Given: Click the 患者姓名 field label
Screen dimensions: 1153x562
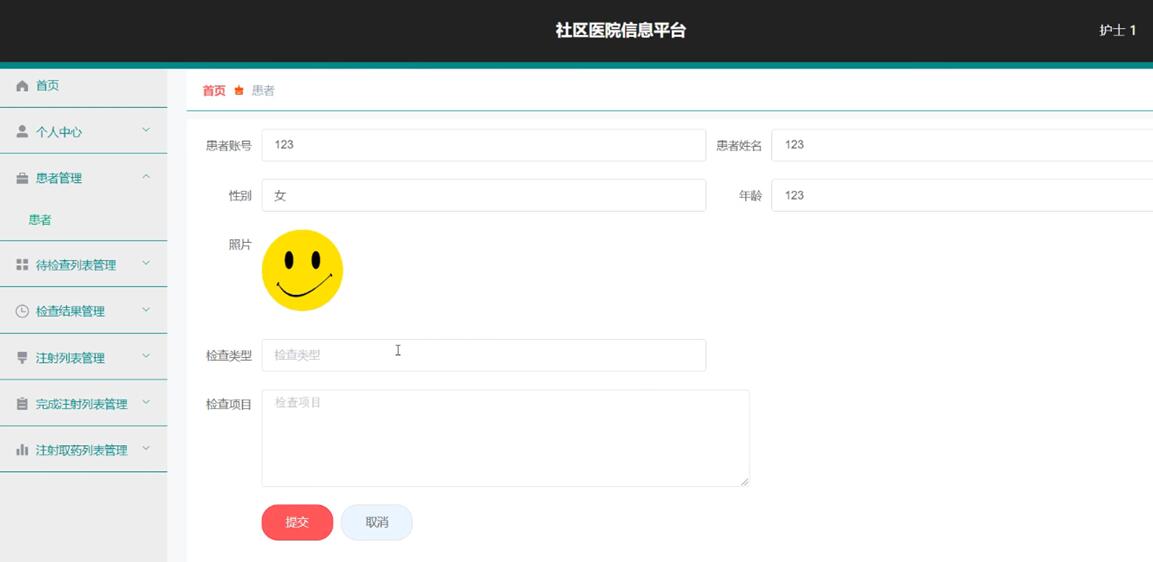Looking at the screenshot, I should [739, 146].
